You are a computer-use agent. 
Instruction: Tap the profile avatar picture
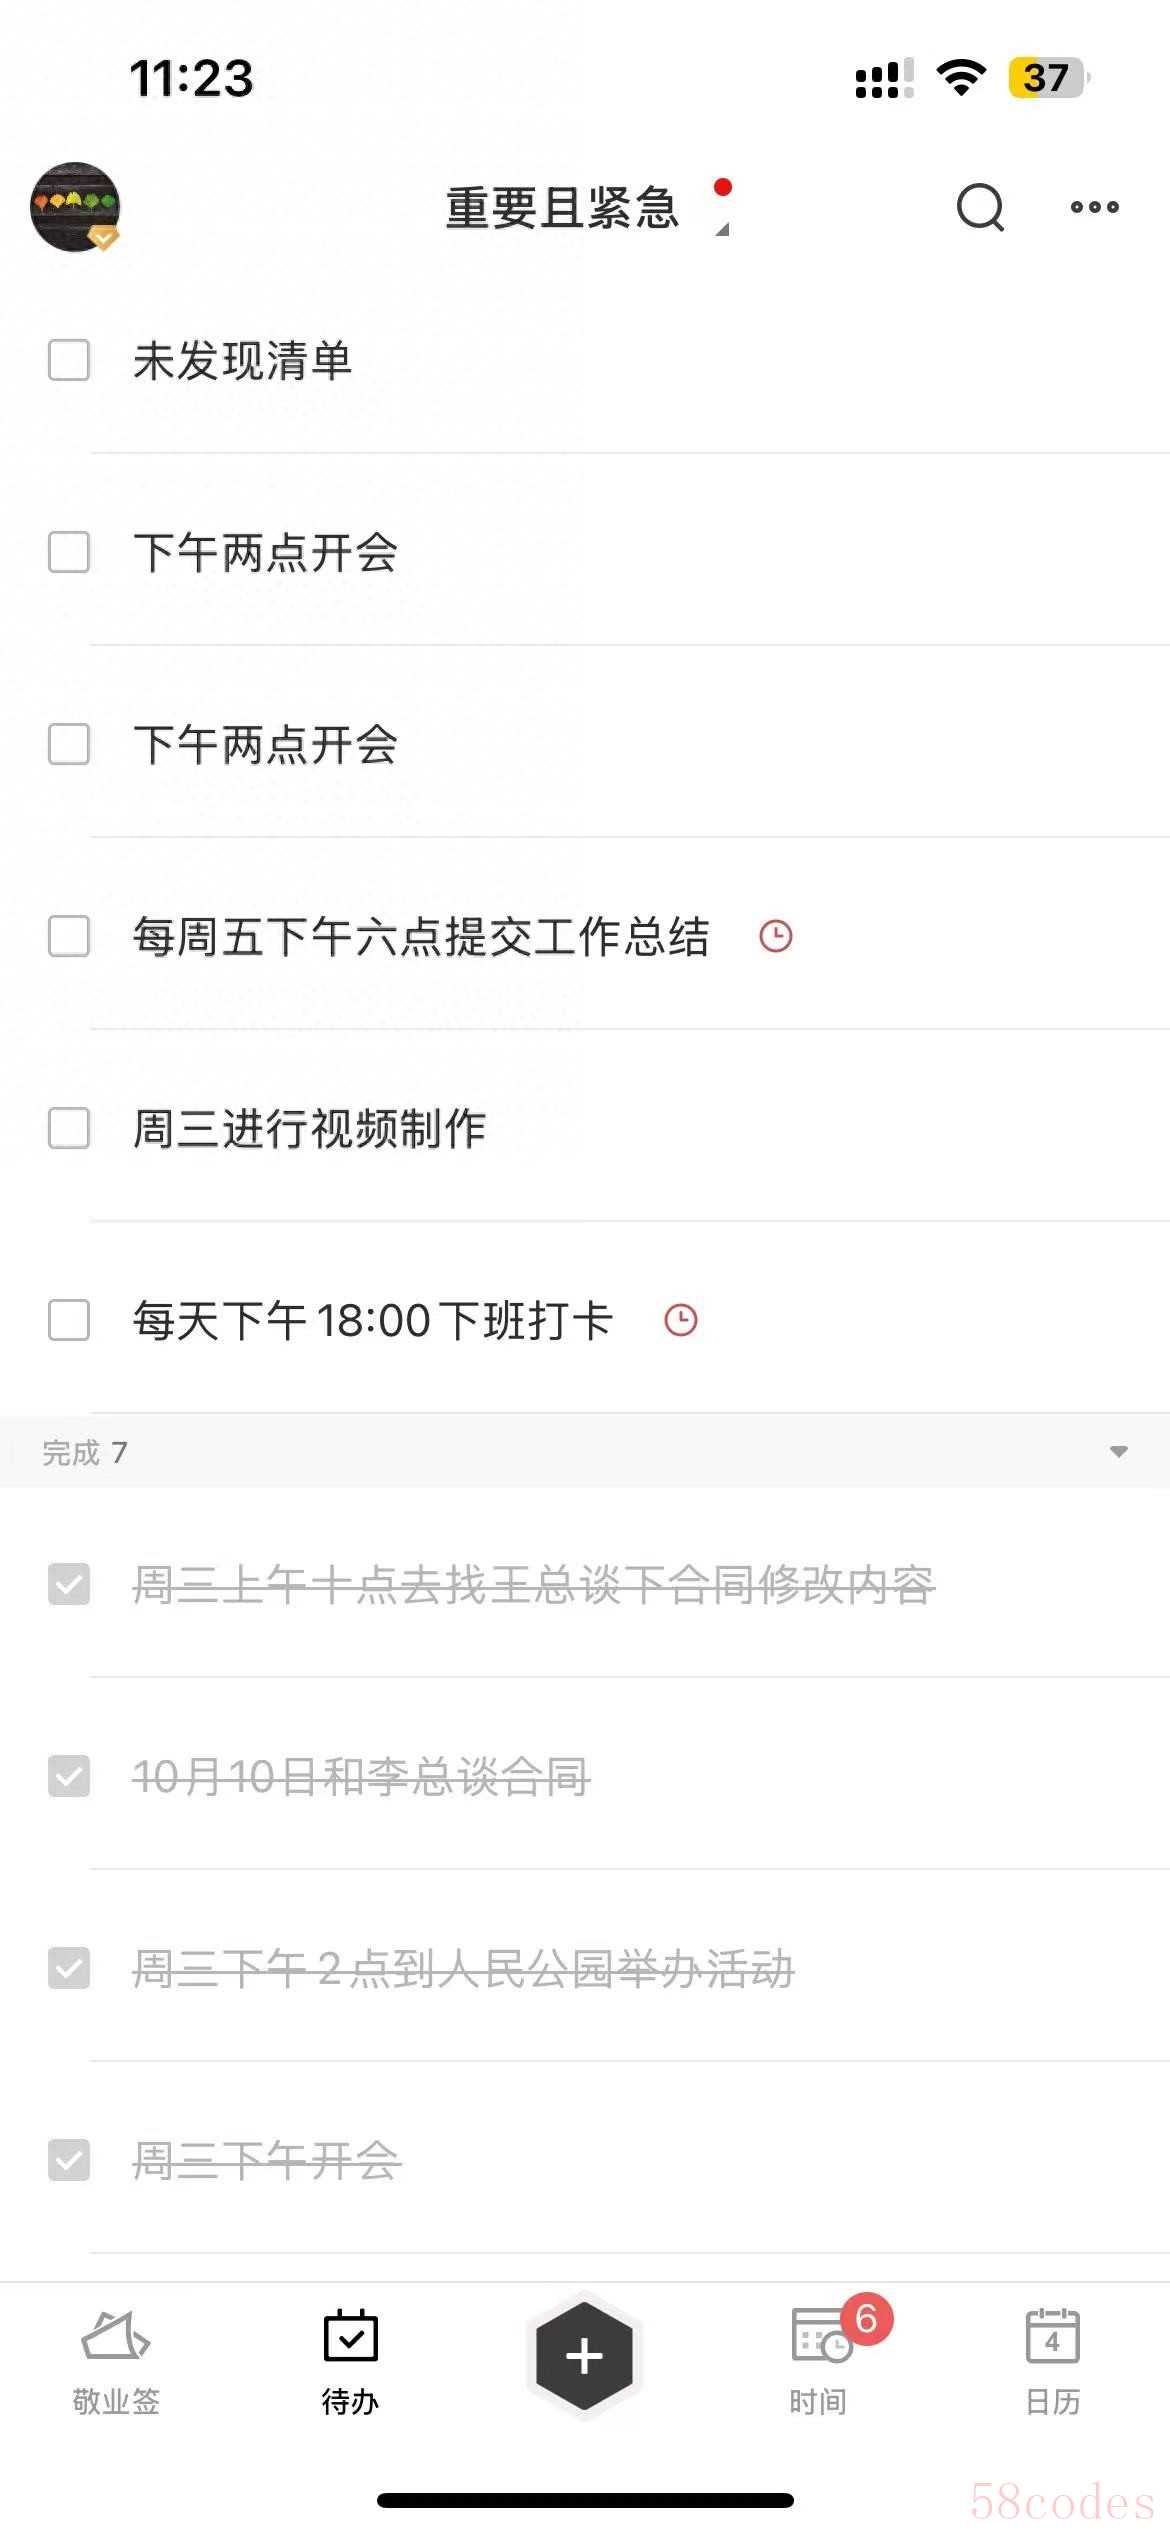[x=75, y=207]
